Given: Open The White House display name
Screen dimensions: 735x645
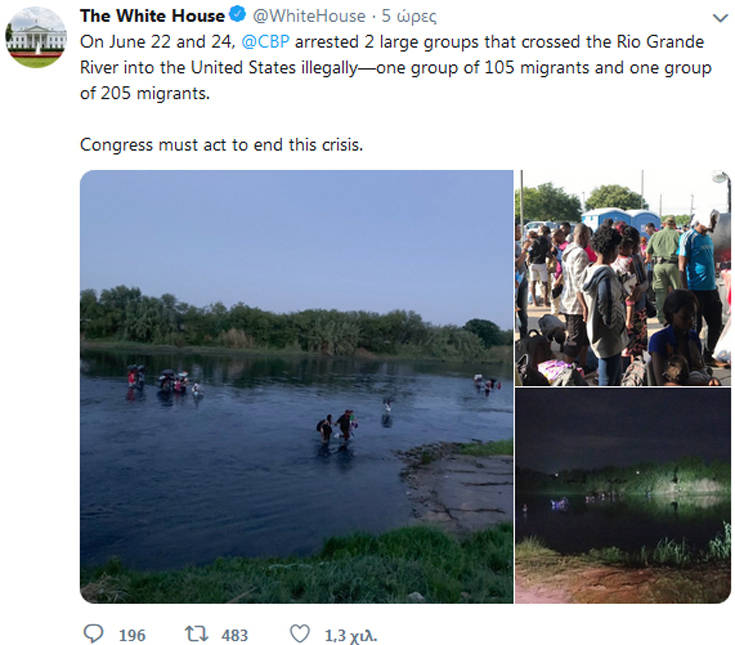Looking at the screenshot, I should tap(152, 16).
